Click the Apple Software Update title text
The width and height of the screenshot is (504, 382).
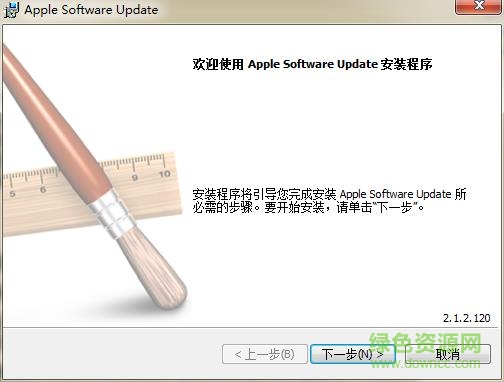[x=91, y=10]
